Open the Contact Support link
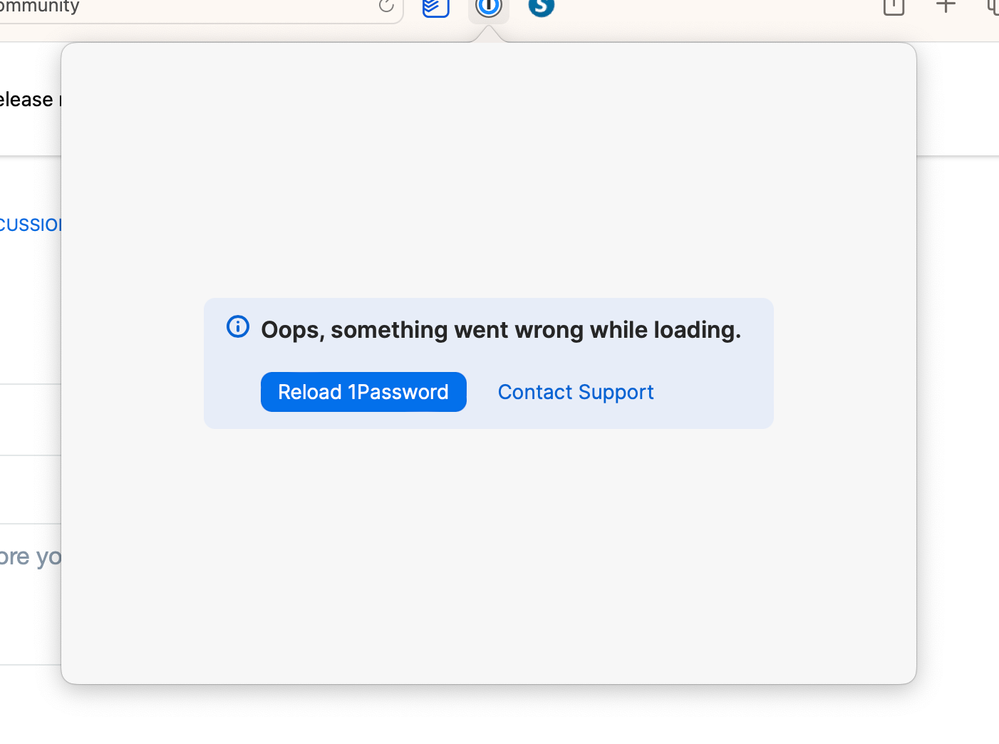 [x=575, y=392]
